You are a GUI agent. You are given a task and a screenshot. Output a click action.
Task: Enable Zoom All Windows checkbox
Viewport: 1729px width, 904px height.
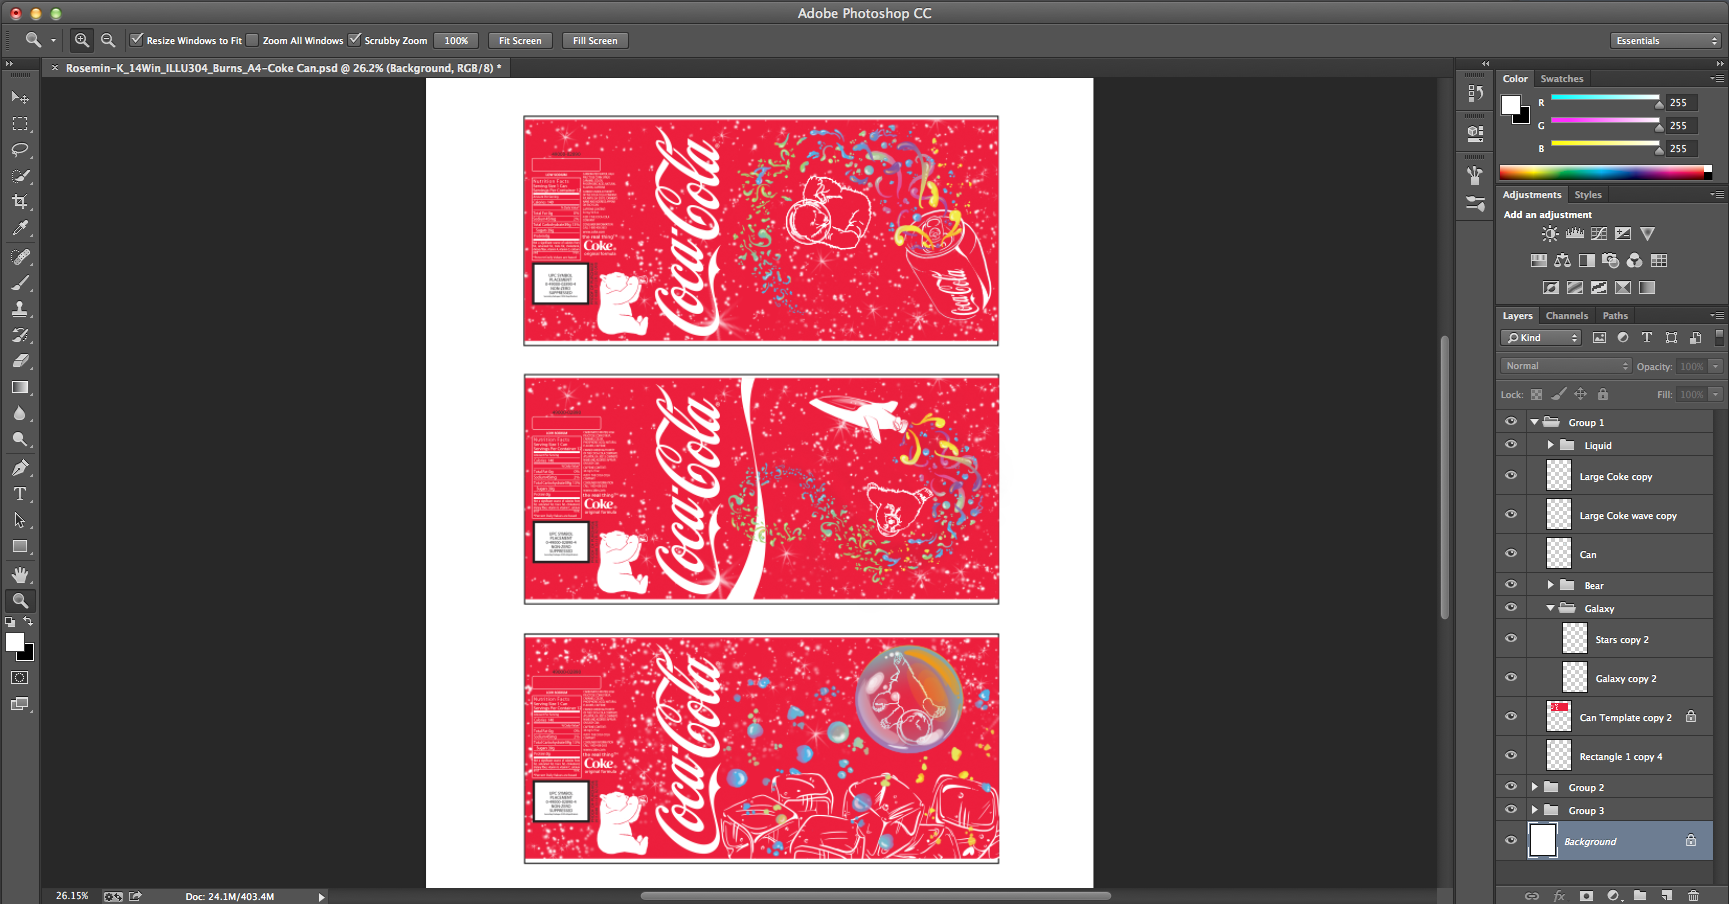pos(253,40)
